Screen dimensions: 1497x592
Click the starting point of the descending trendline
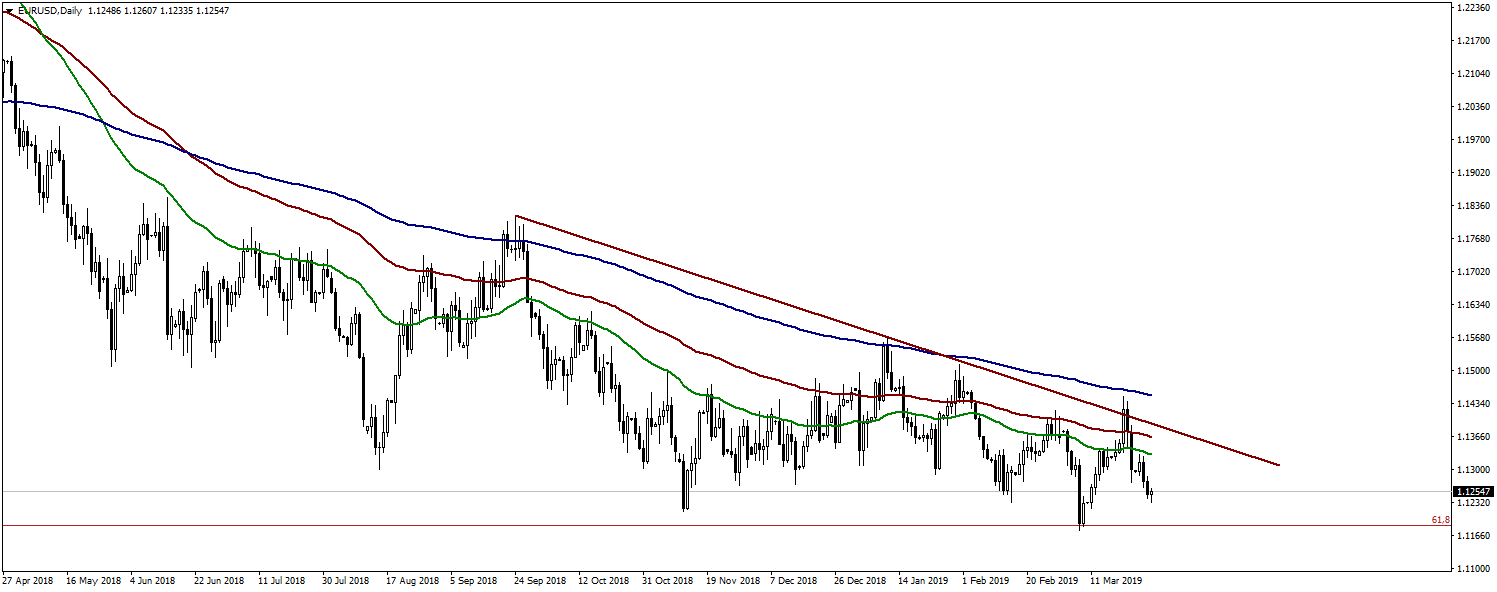pyautogui.click(x=515, y=216)
